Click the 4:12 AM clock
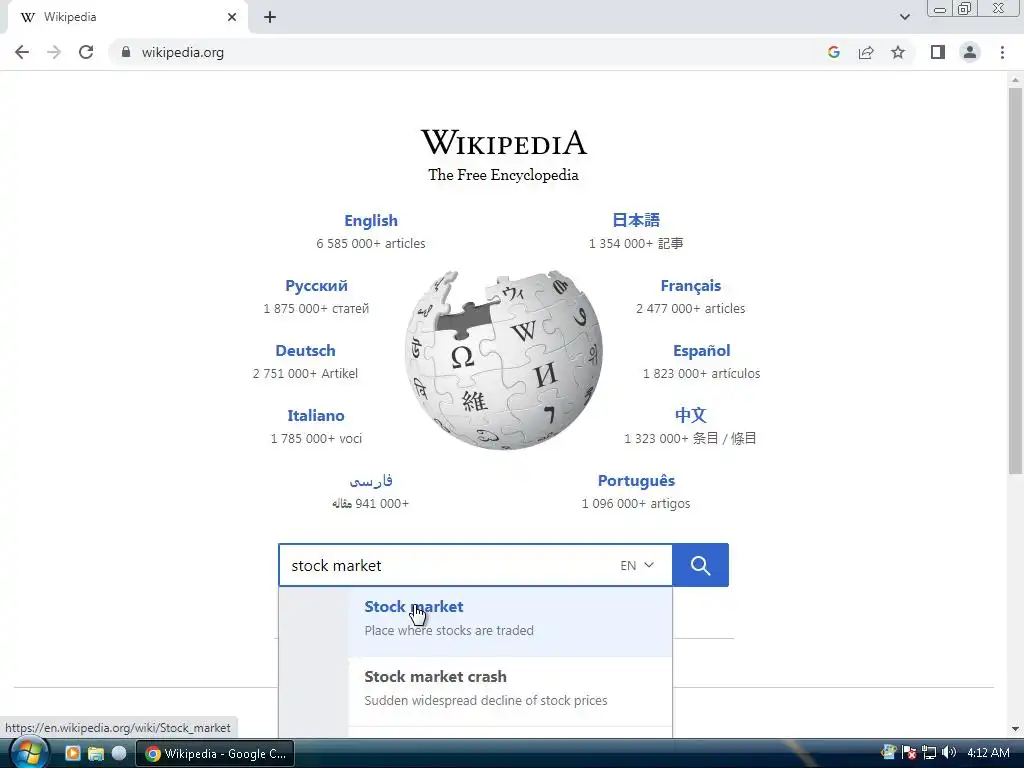 [x=988, y=752]
